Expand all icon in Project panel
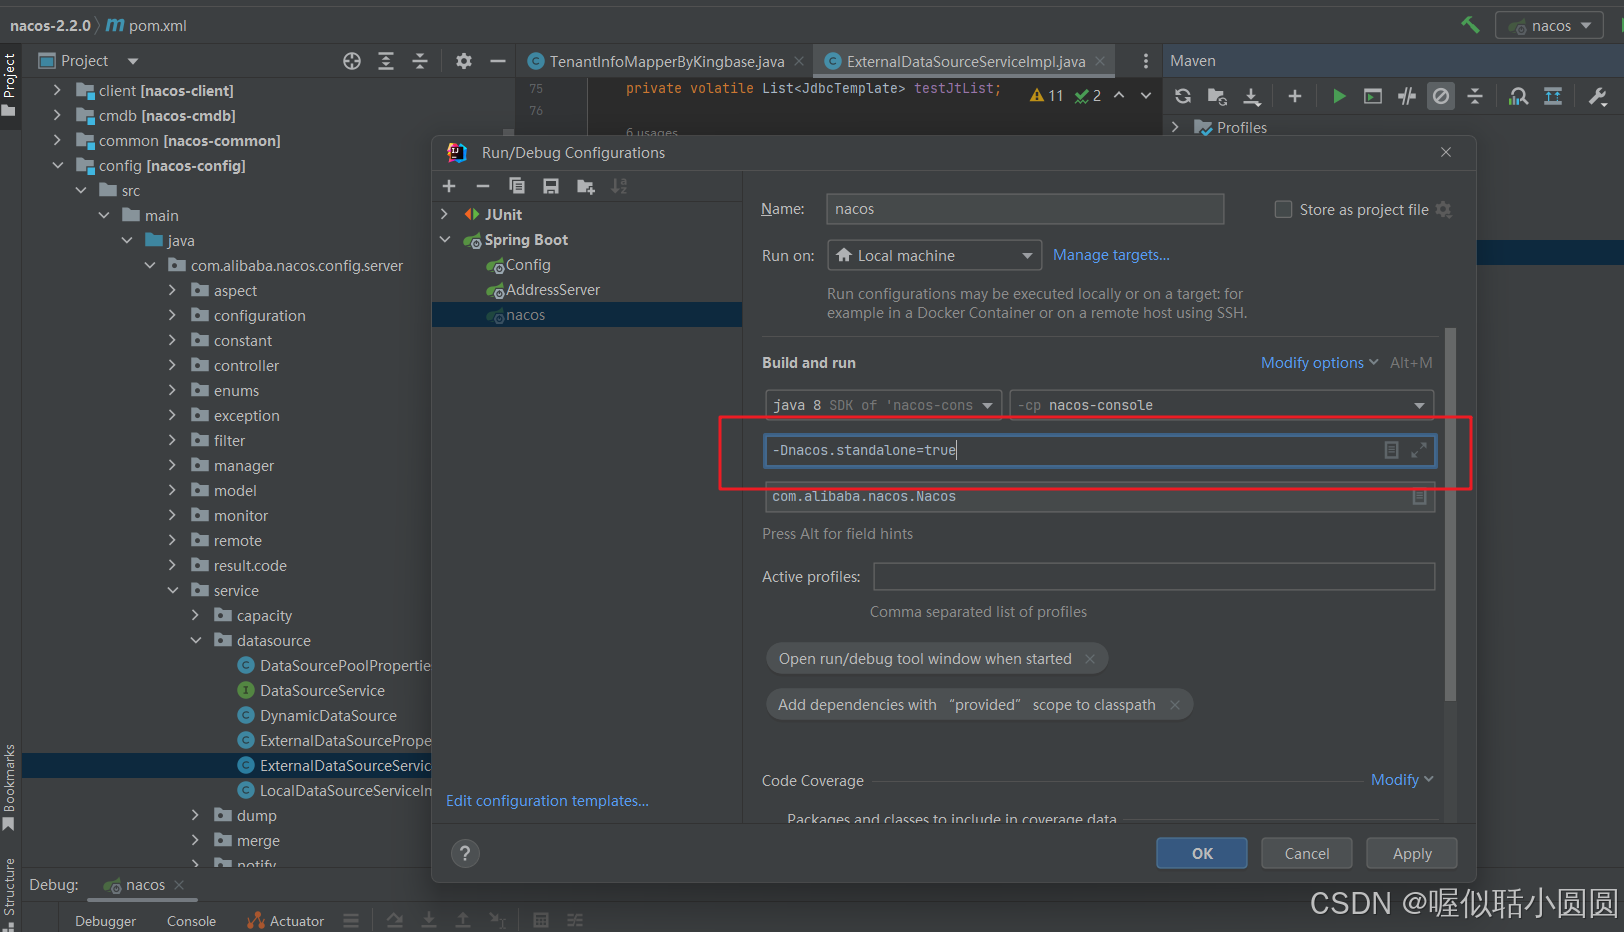Viewport: 1624px width, 932px height. click(x=386, y=61)
